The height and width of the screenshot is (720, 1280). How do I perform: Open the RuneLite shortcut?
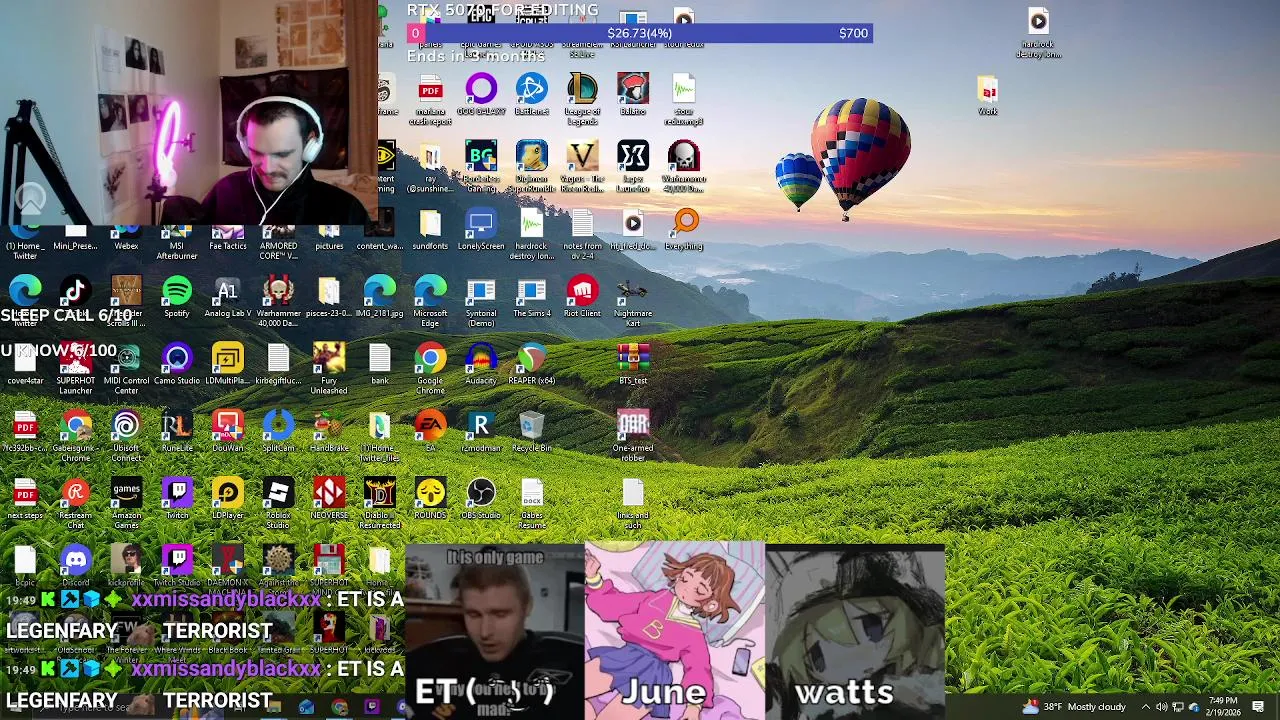click(x=177, y=432)
